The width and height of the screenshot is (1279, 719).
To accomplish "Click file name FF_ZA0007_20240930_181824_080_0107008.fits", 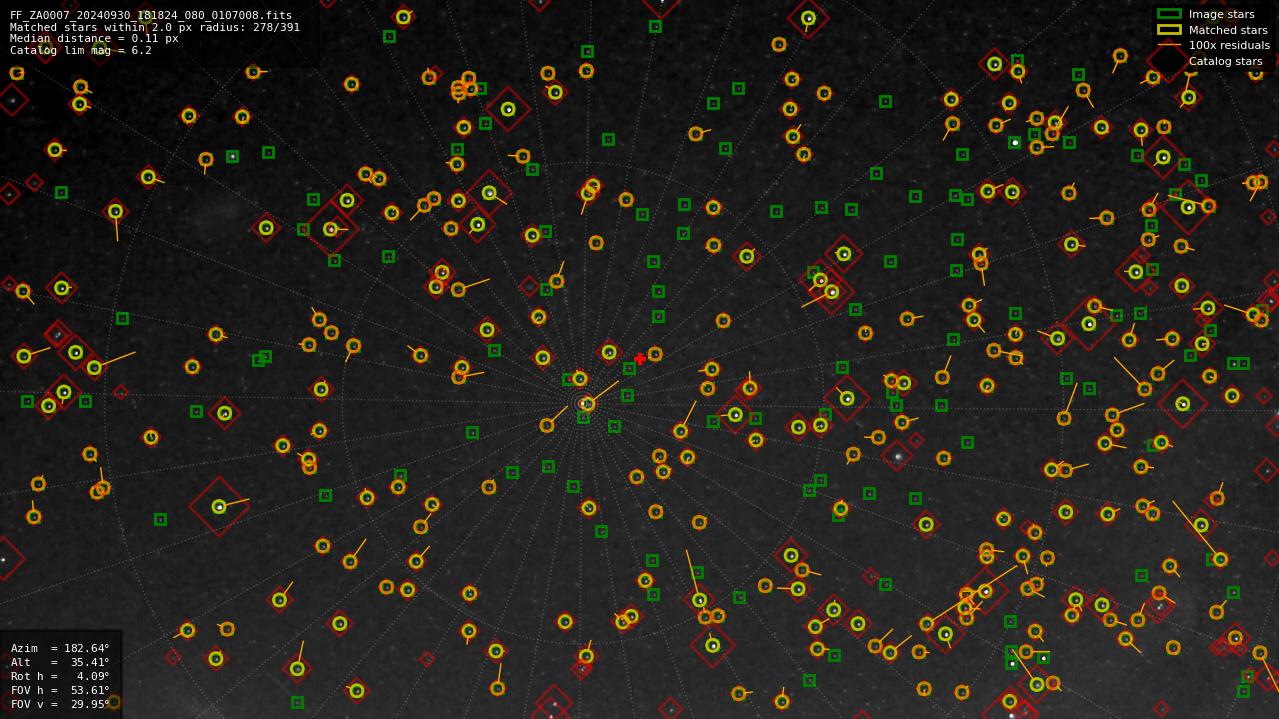I will (x=151, y=16).
